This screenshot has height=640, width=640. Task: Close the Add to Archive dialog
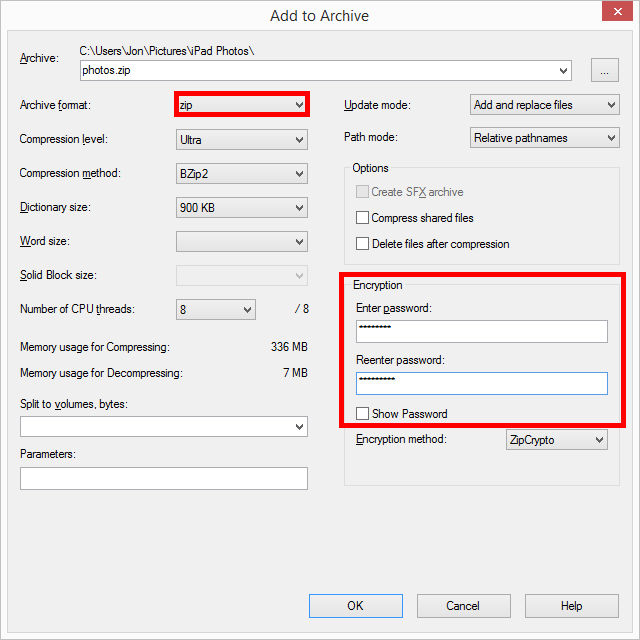pos(615,15)
